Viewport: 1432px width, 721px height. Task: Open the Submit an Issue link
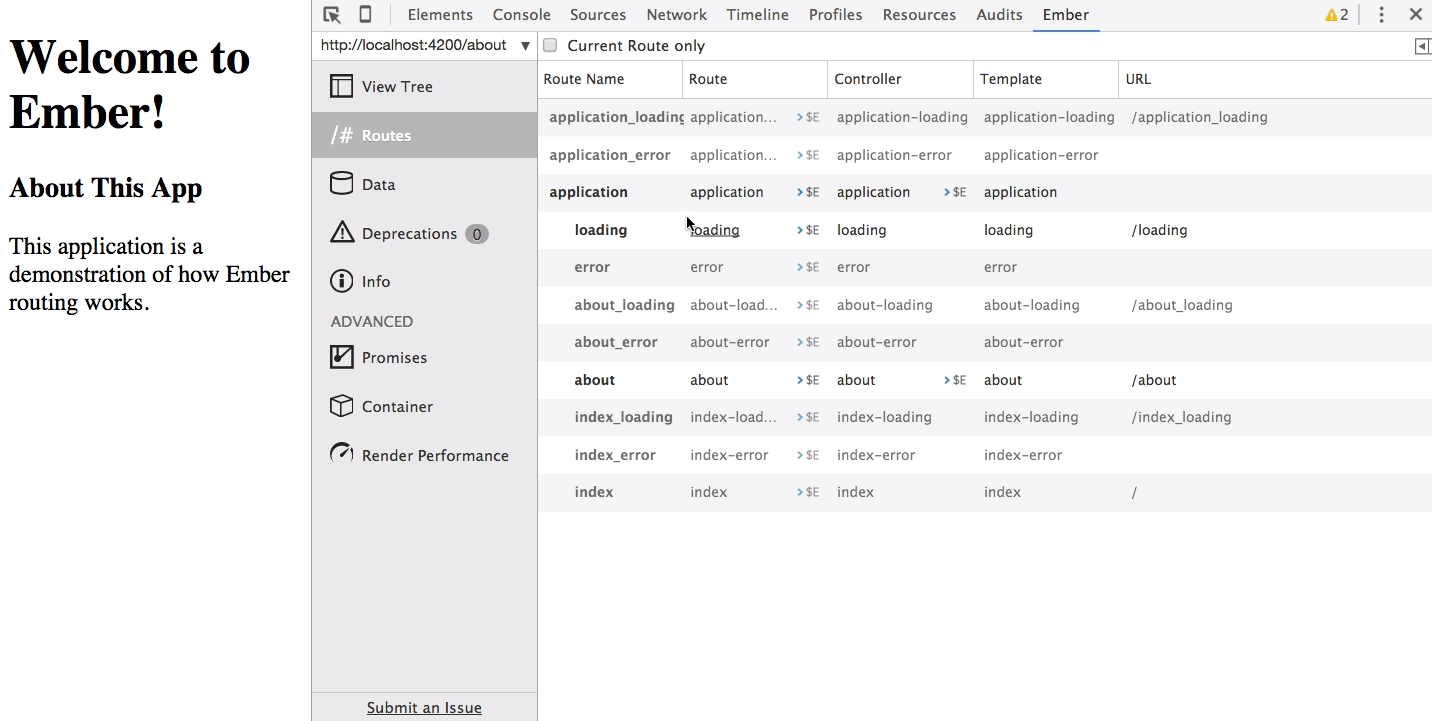tap(424, 707)
